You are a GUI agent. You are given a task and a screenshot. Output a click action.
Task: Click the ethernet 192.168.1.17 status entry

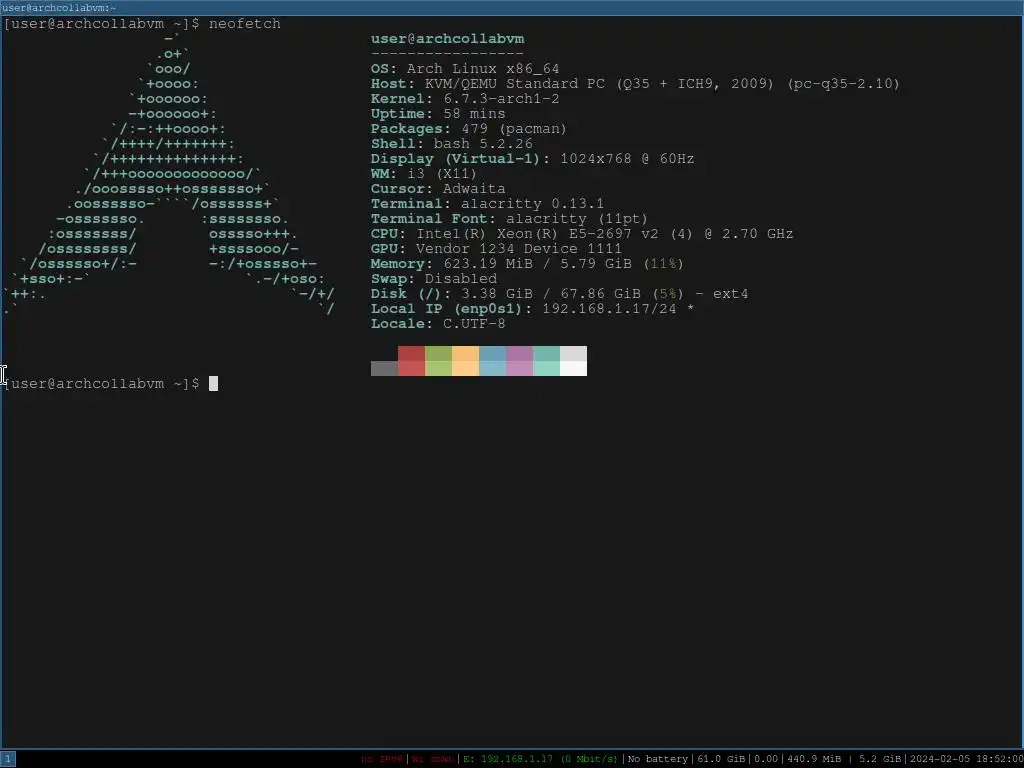pos(540,759)
